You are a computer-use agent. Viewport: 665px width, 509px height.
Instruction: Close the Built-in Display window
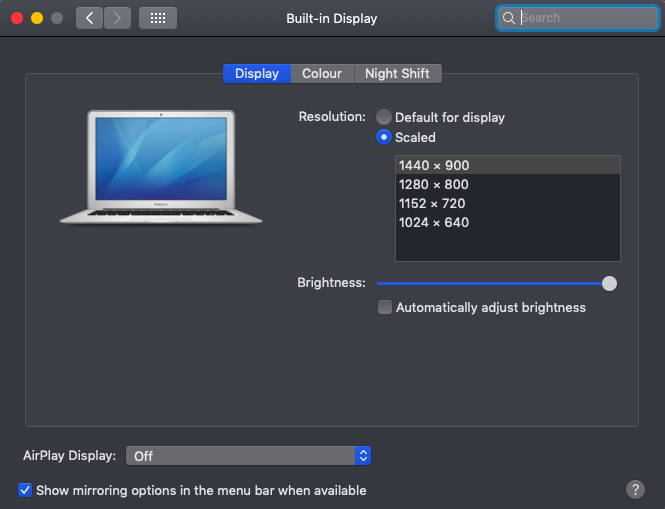click(17, 18)
